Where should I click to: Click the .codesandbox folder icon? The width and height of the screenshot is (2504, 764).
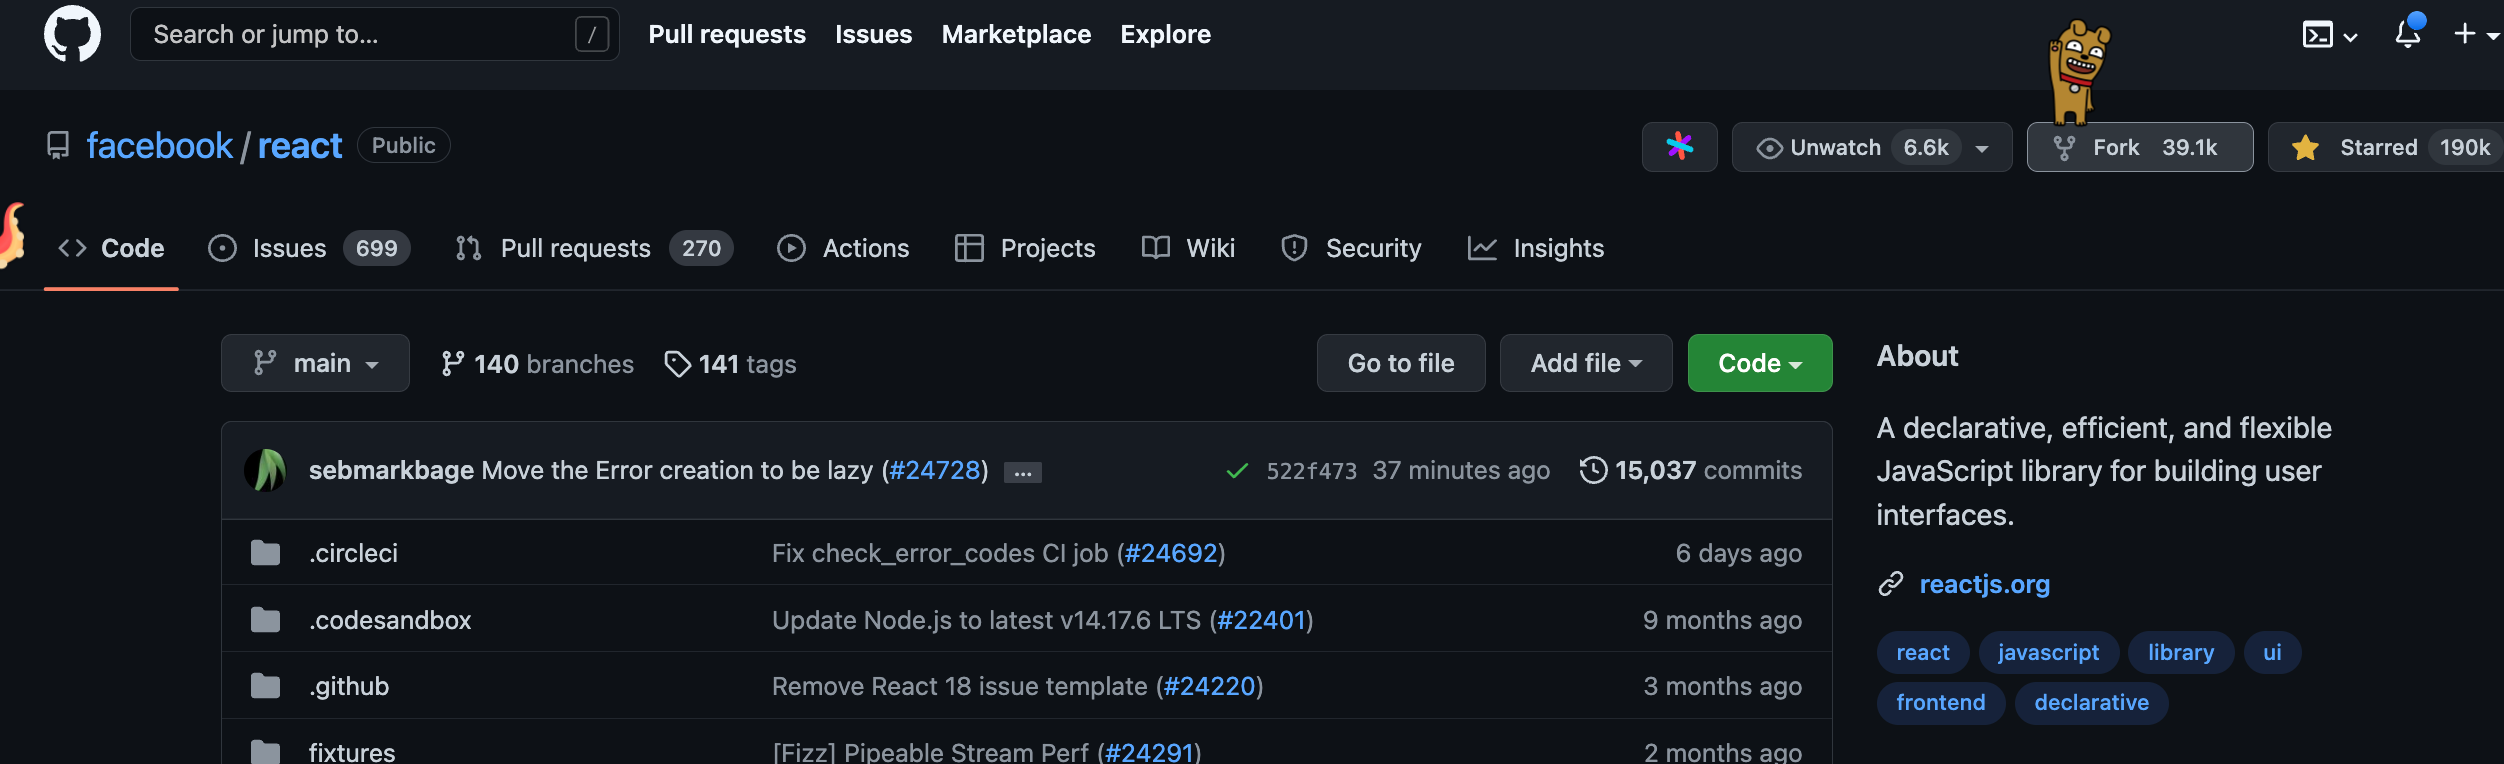coord(265,620)
